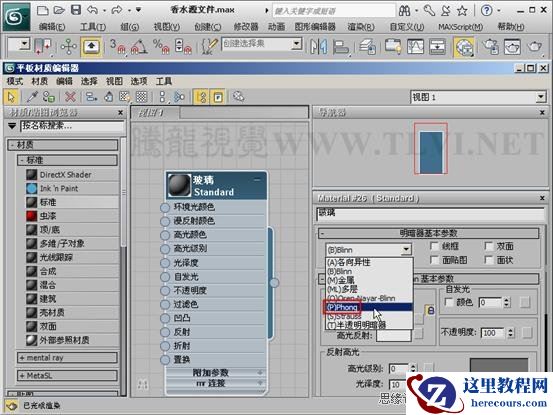This screenshot has height=415, width=553.
Task: Toggle the percent snap tool
Action: click(x=161, y=47)
